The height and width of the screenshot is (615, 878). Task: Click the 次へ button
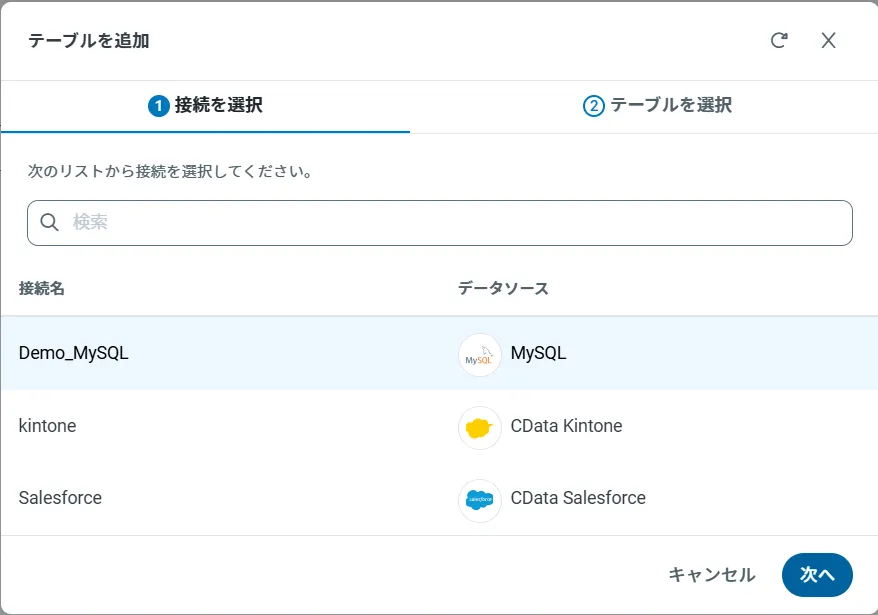point(817,575)
